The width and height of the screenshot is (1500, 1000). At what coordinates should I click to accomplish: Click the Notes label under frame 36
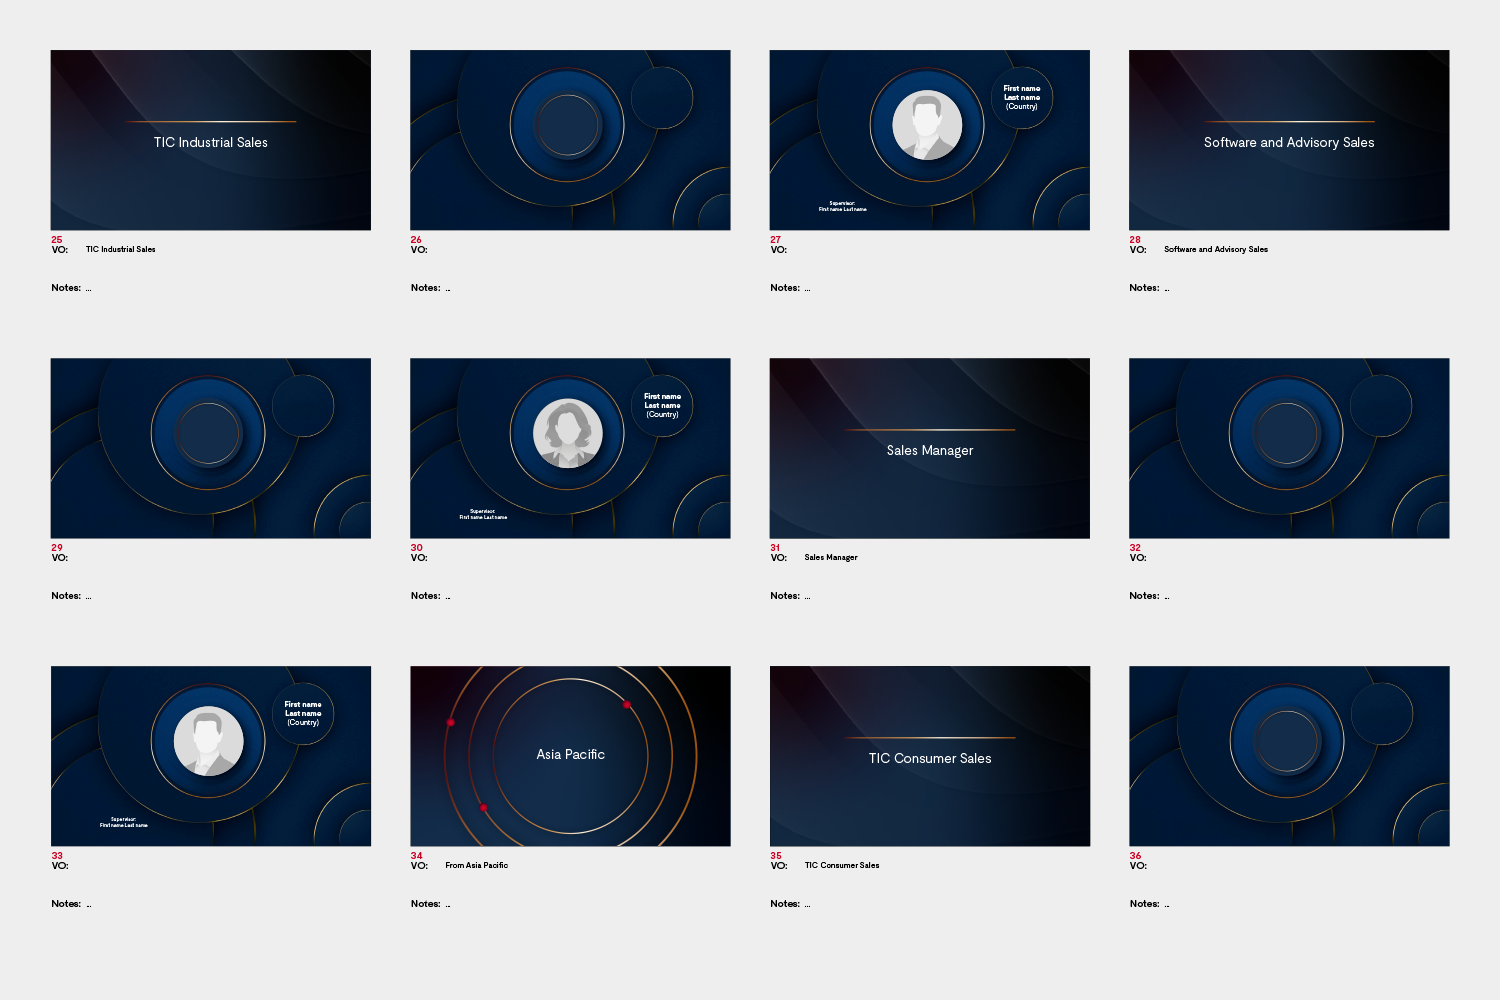(x=1144, y=904)
